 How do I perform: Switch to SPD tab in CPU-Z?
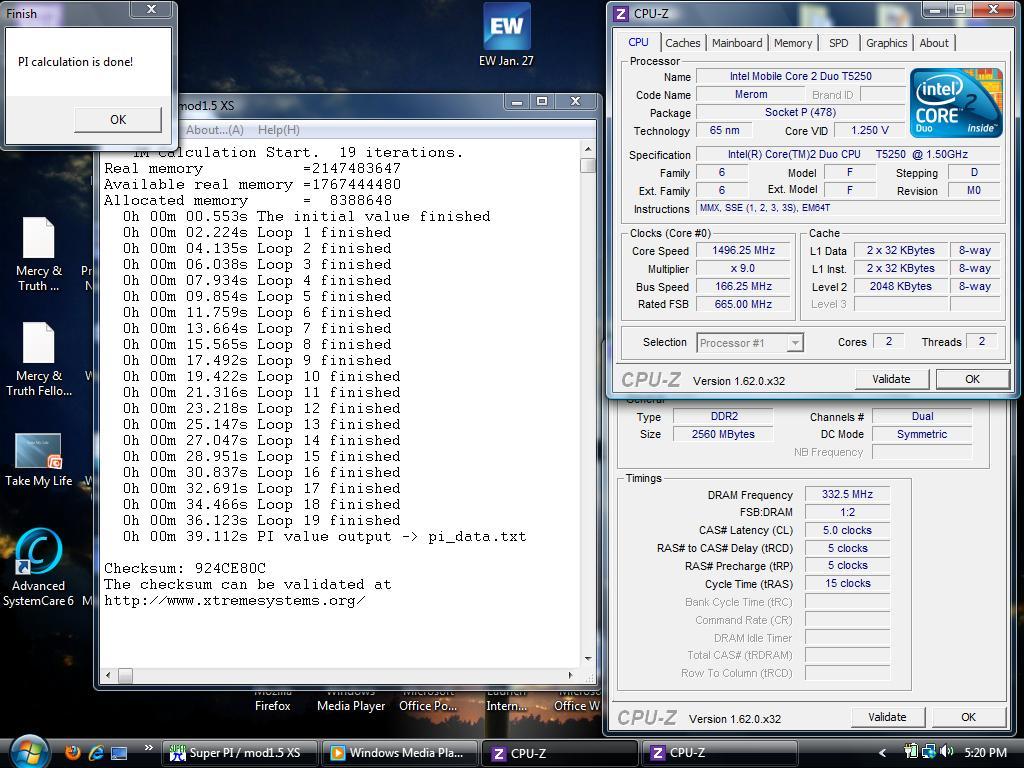tap(839, 43)
